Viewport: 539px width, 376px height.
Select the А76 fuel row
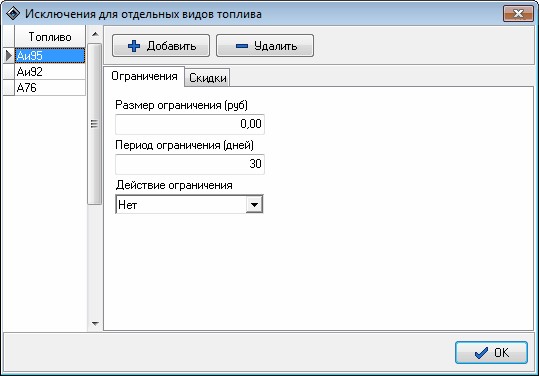(50, 88)
